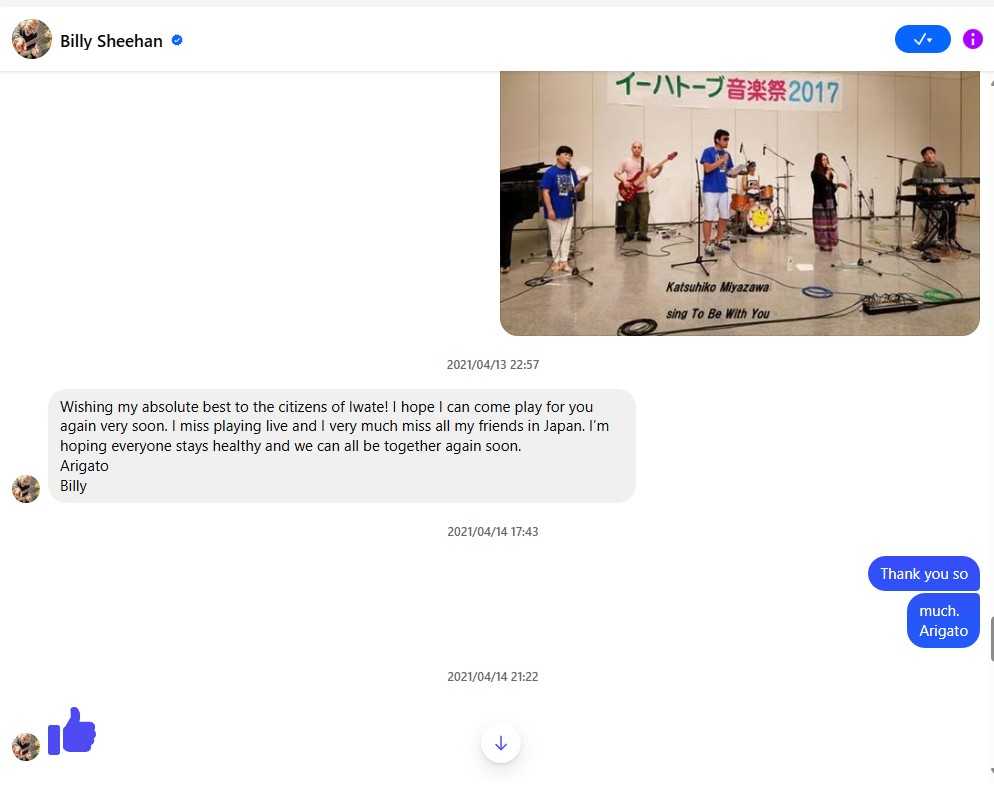This screenshot has width=994, height=793.
Task: Select the "Thank you so" sent bubble
Action: point(924,574)
